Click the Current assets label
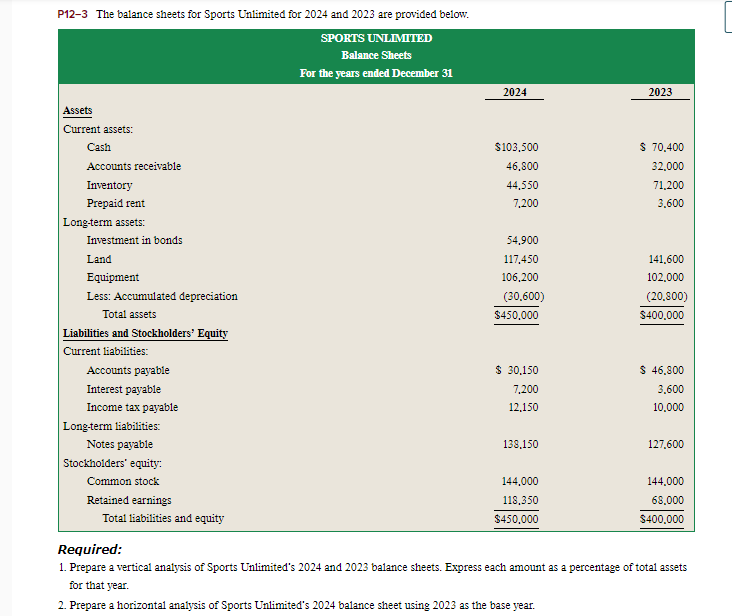 pos(98,129)
